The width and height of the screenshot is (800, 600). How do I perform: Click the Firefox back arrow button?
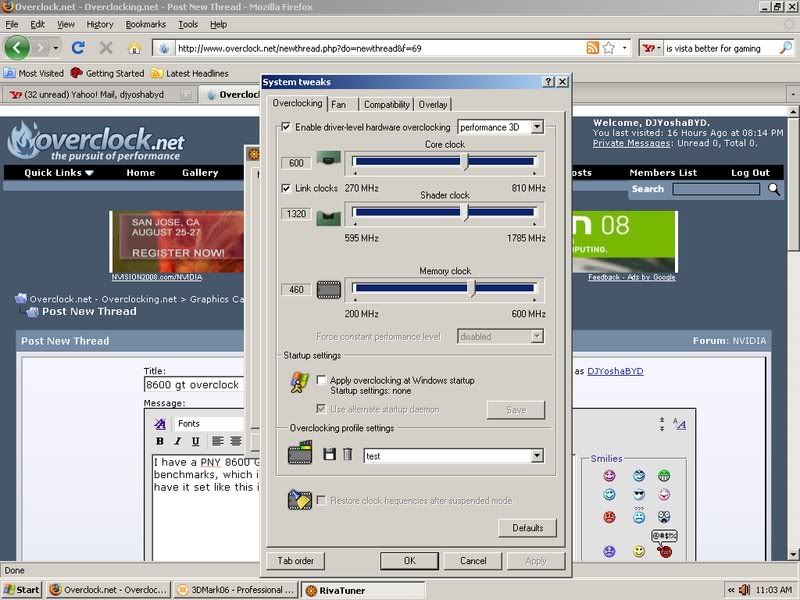point(17,47)
